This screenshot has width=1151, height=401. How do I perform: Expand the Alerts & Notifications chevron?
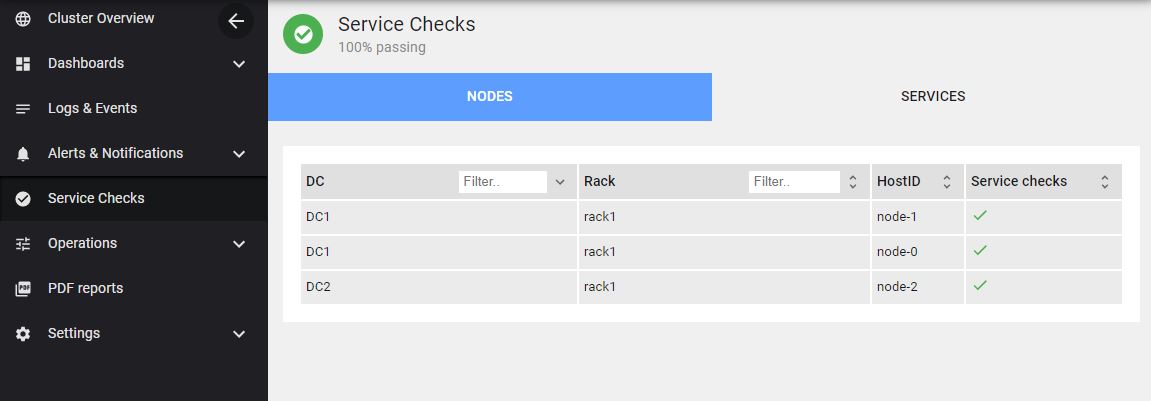[239, 154]
